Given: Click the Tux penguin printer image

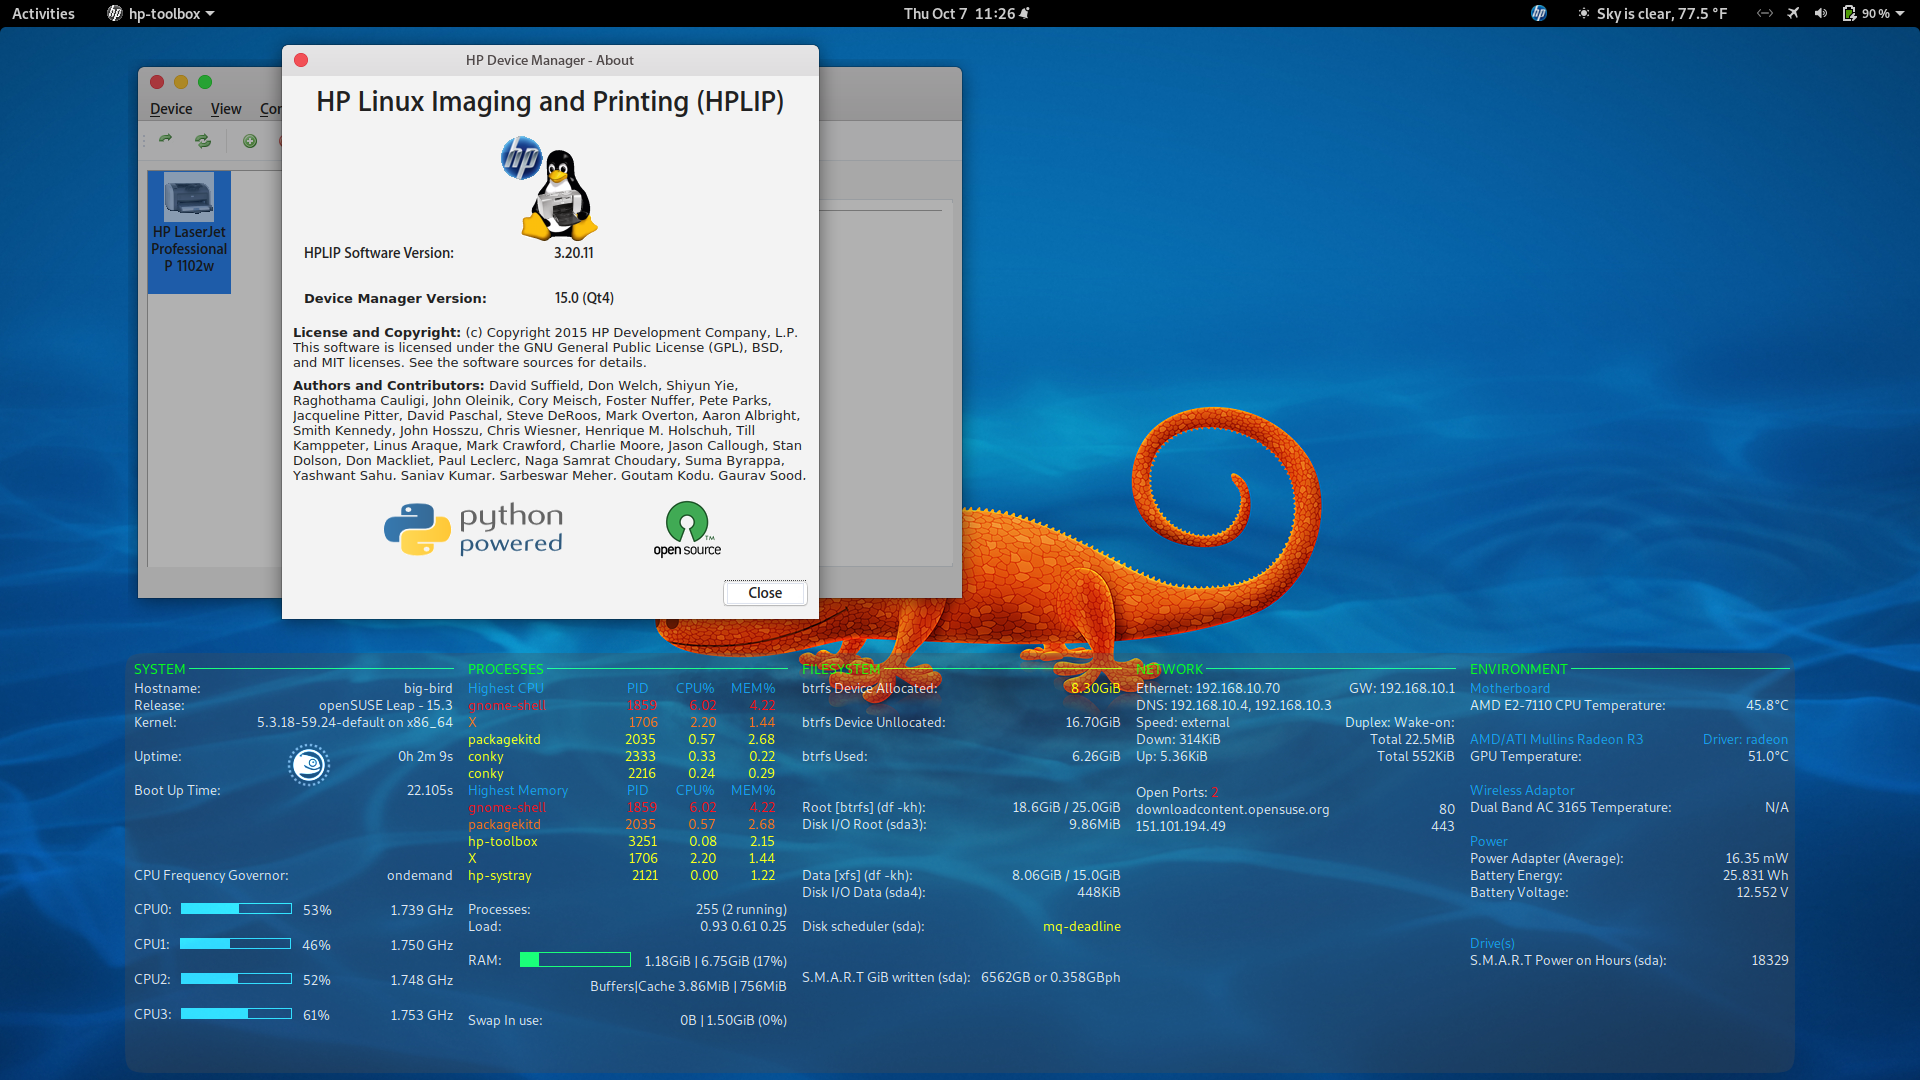Looking at the screenshot, I should point(560,196).
